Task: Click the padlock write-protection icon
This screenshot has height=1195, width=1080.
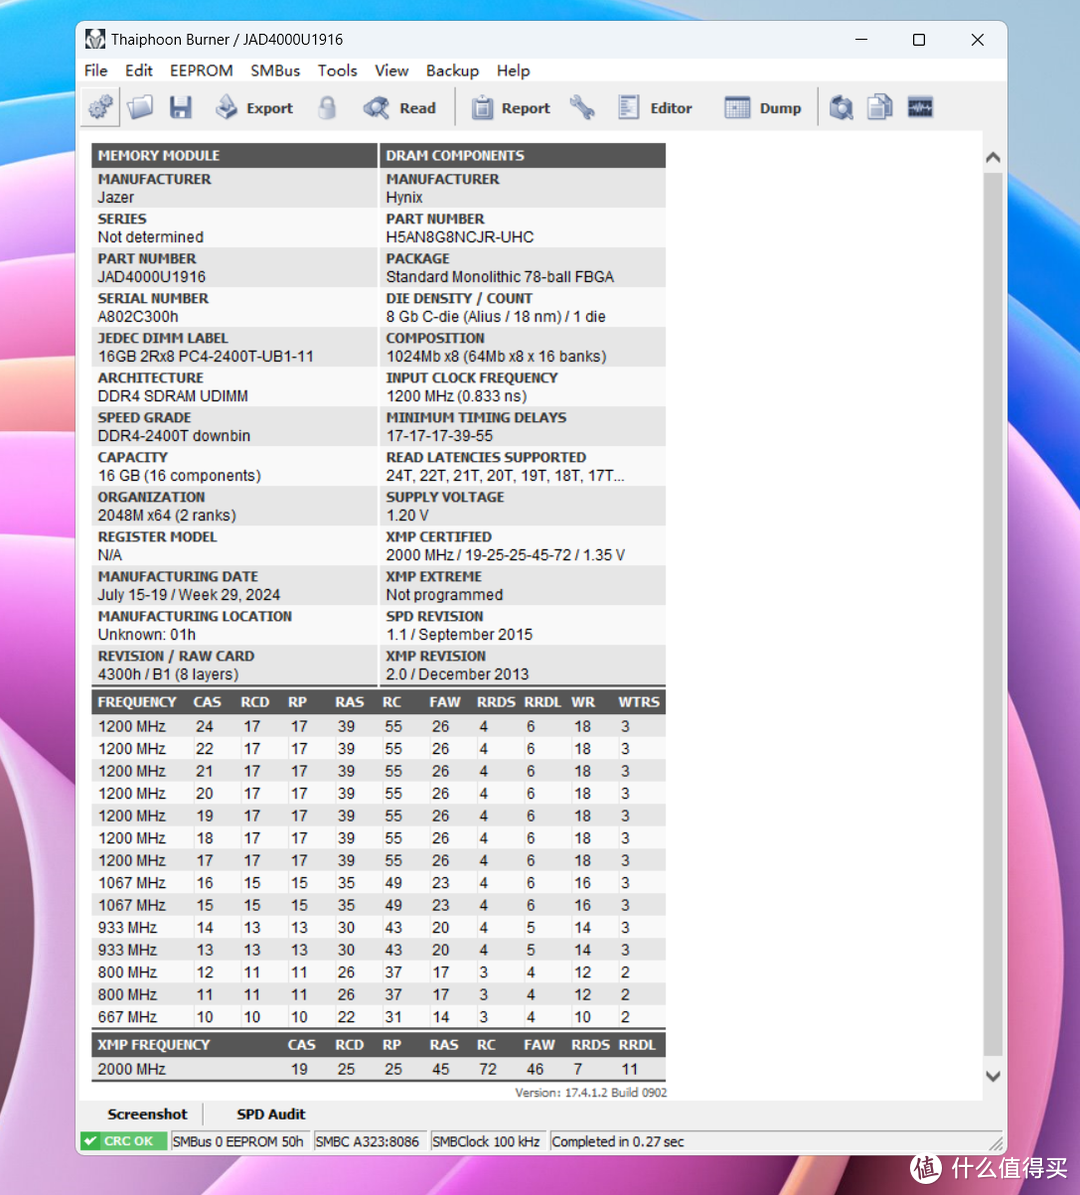Action: tap(327, 107)
